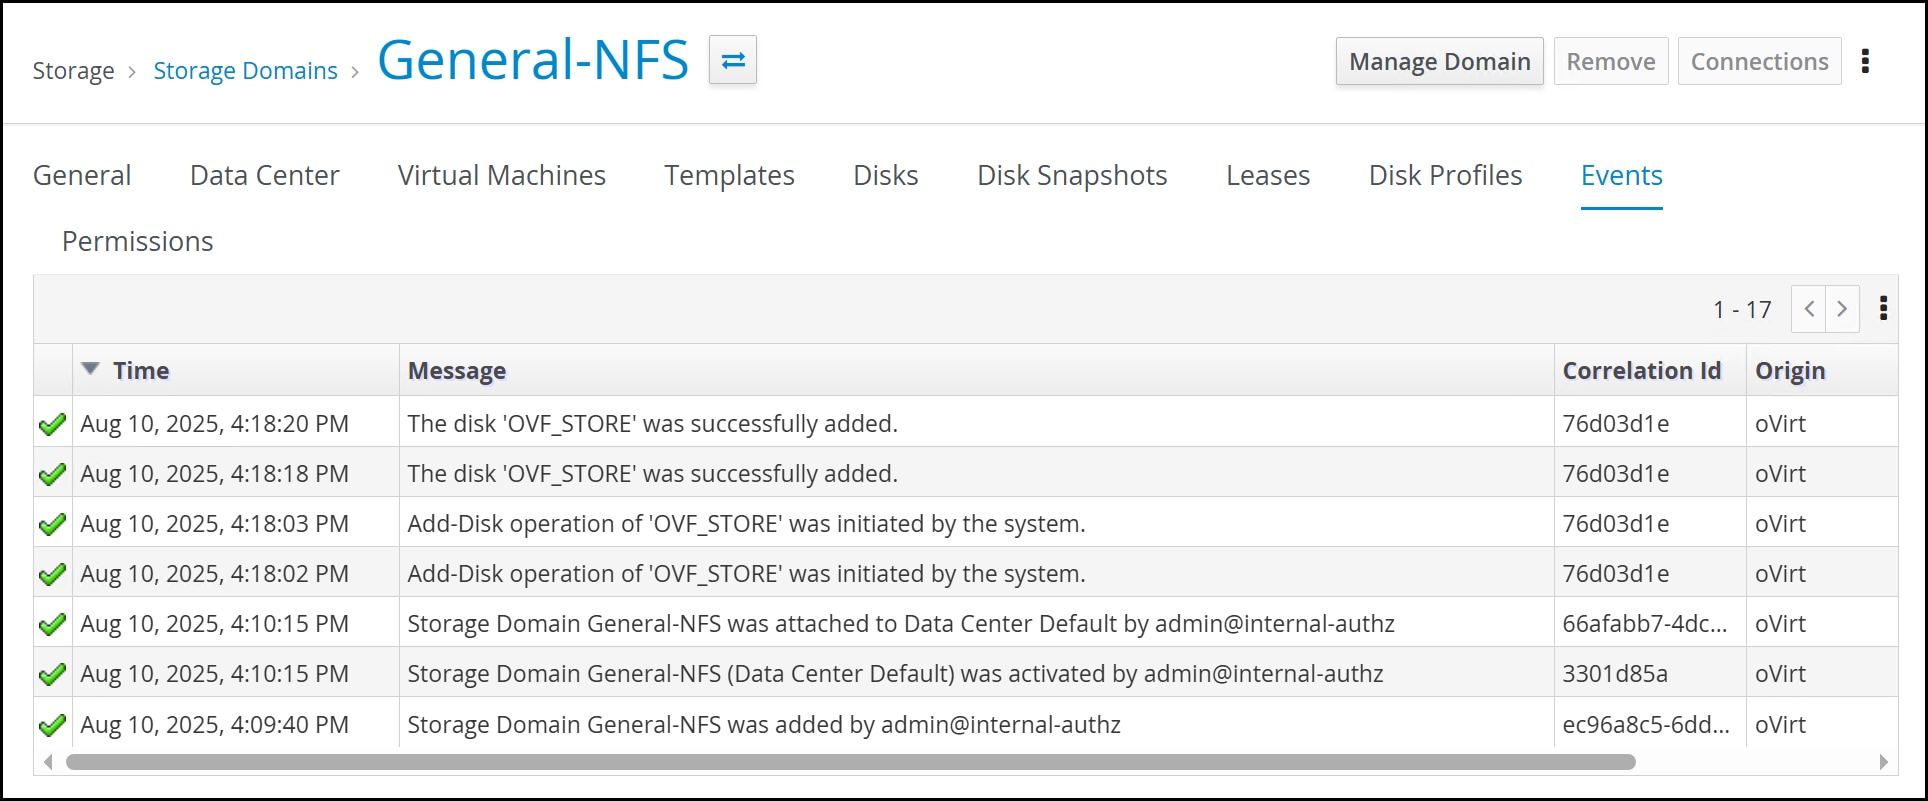Click the green checkmark of the 4:18:20 PM event
Viewport: 1928px width, 801px height.
point(52,425)
